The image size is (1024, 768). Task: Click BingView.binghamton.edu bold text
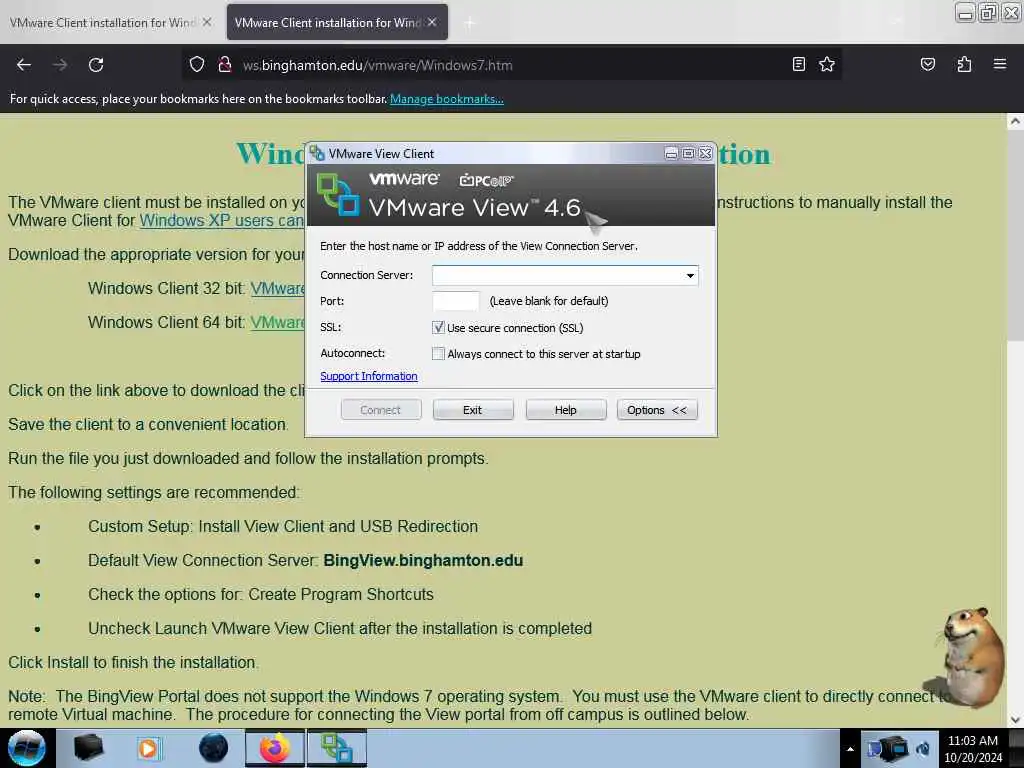(x=423, y=560)
